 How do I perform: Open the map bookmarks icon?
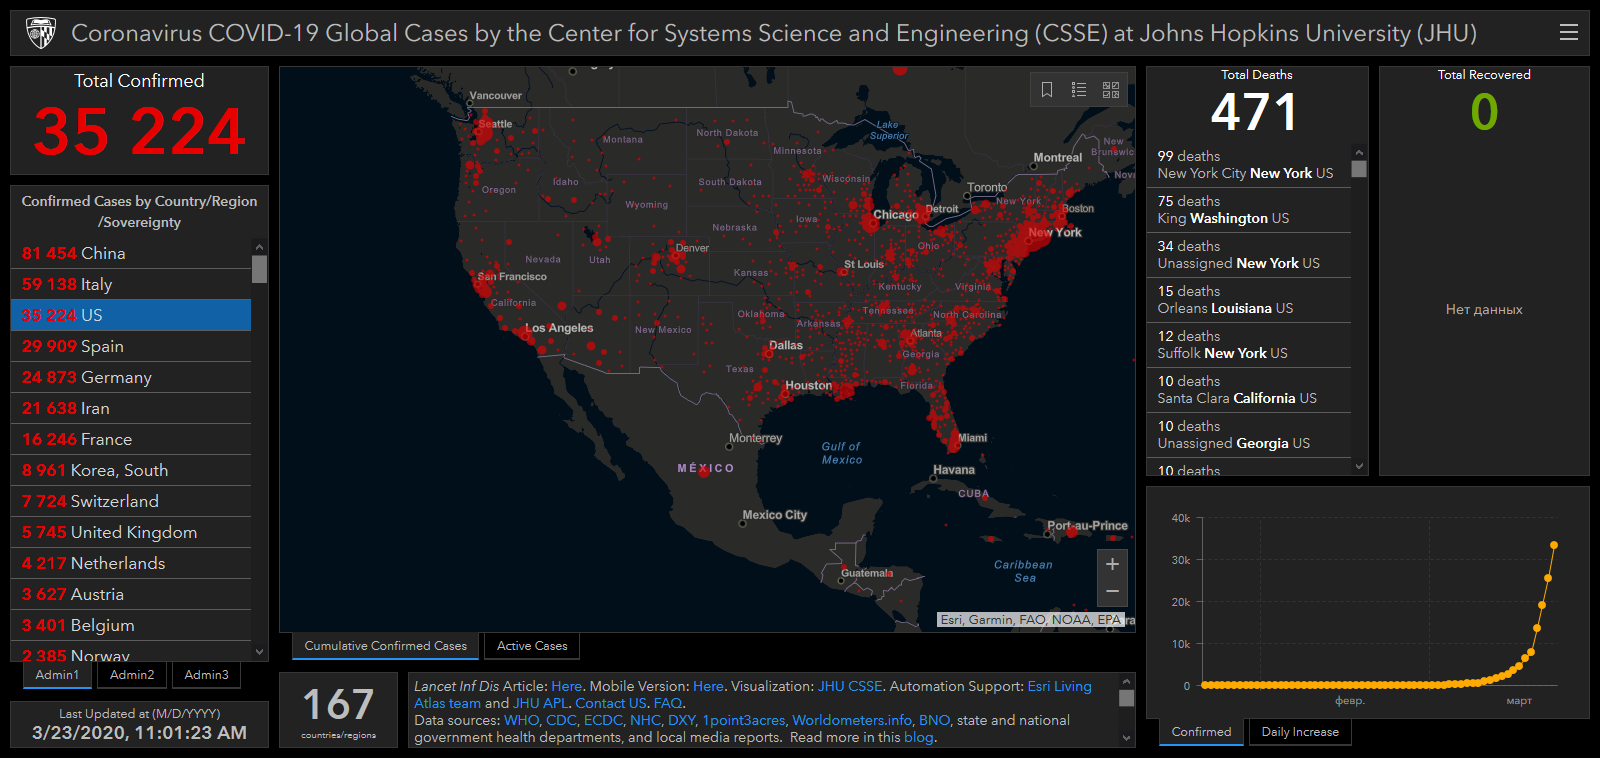[x=1047, y=90]
